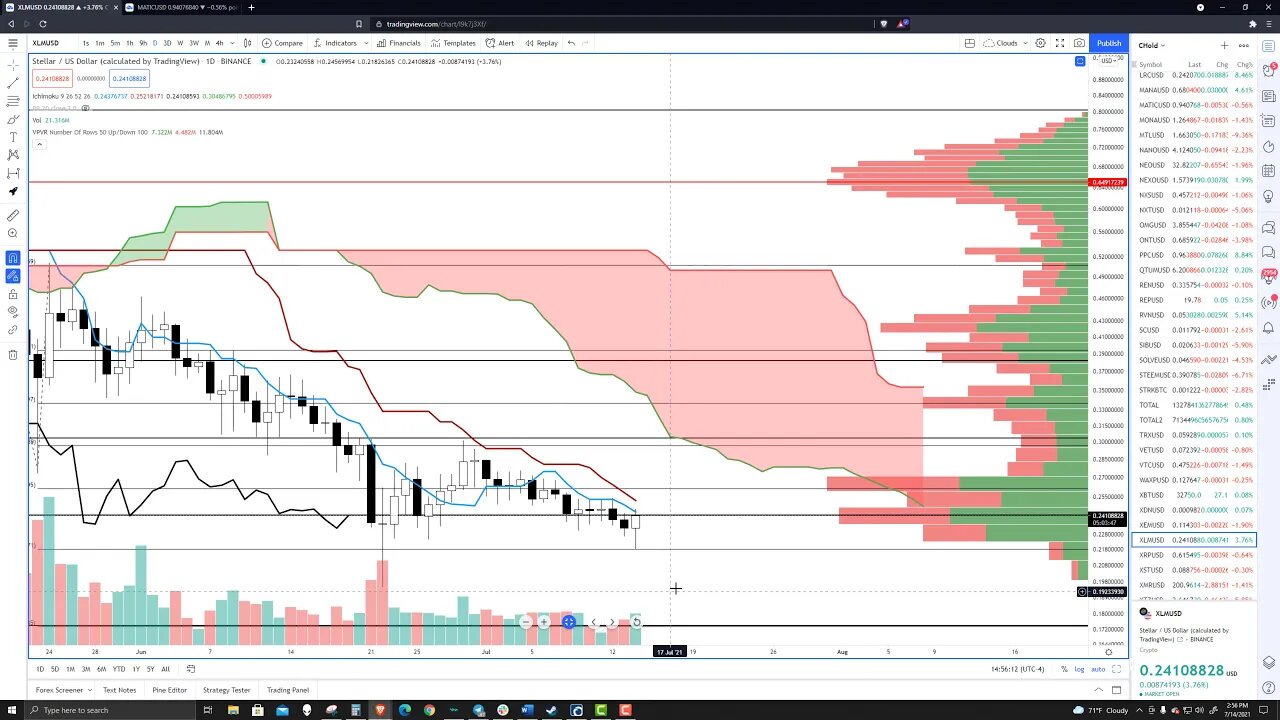This screenshot has width=1280, height=720.
Task: Select the trend line drawing tool
Action: [x=13, y=83]
